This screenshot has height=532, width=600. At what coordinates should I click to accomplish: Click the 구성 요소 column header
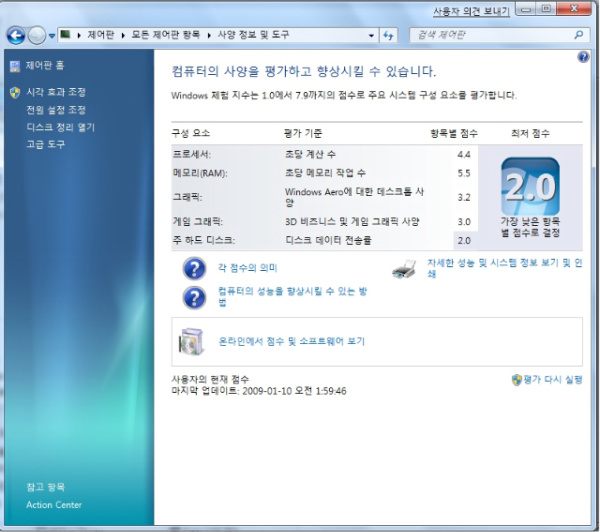click(x=191, y=133)
